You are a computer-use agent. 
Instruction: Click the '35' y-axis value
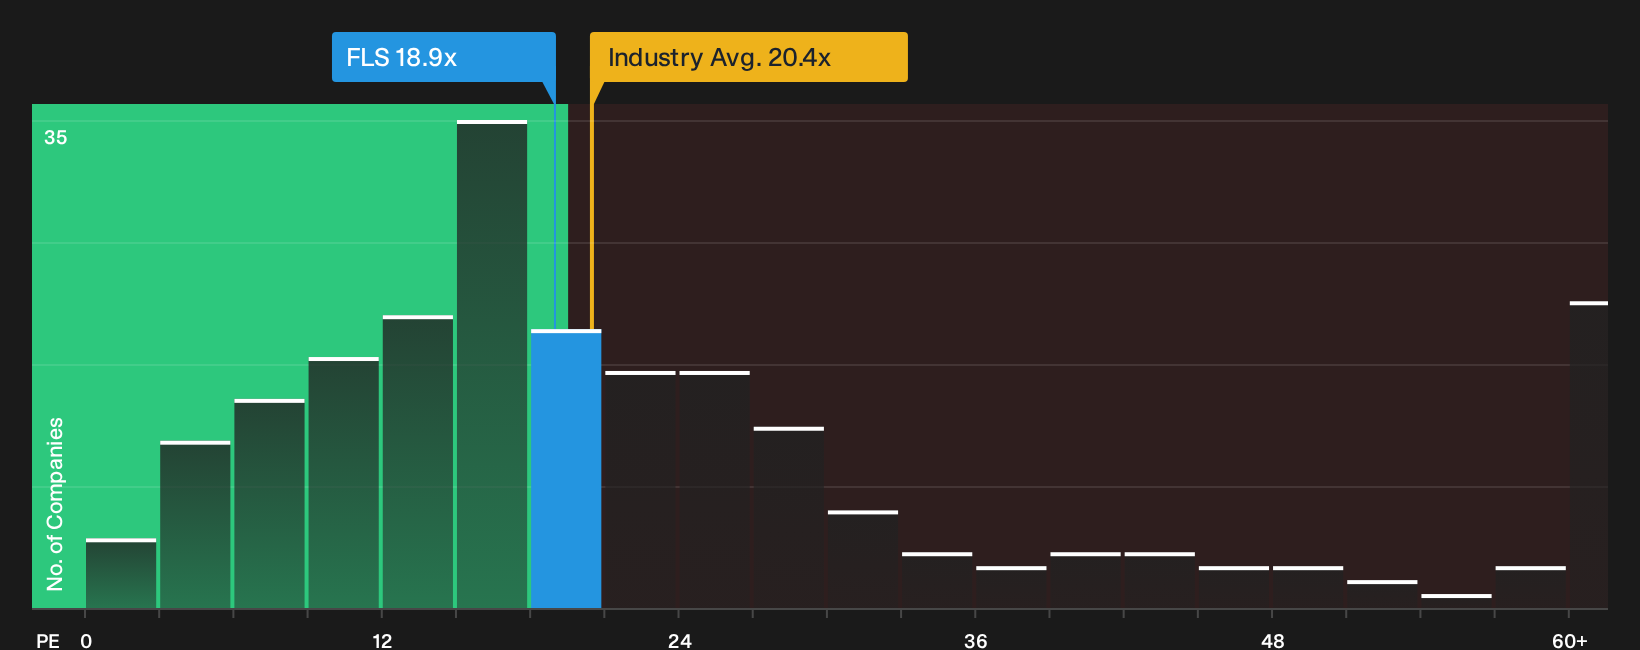pyautogui.click(x=56, y=138)
